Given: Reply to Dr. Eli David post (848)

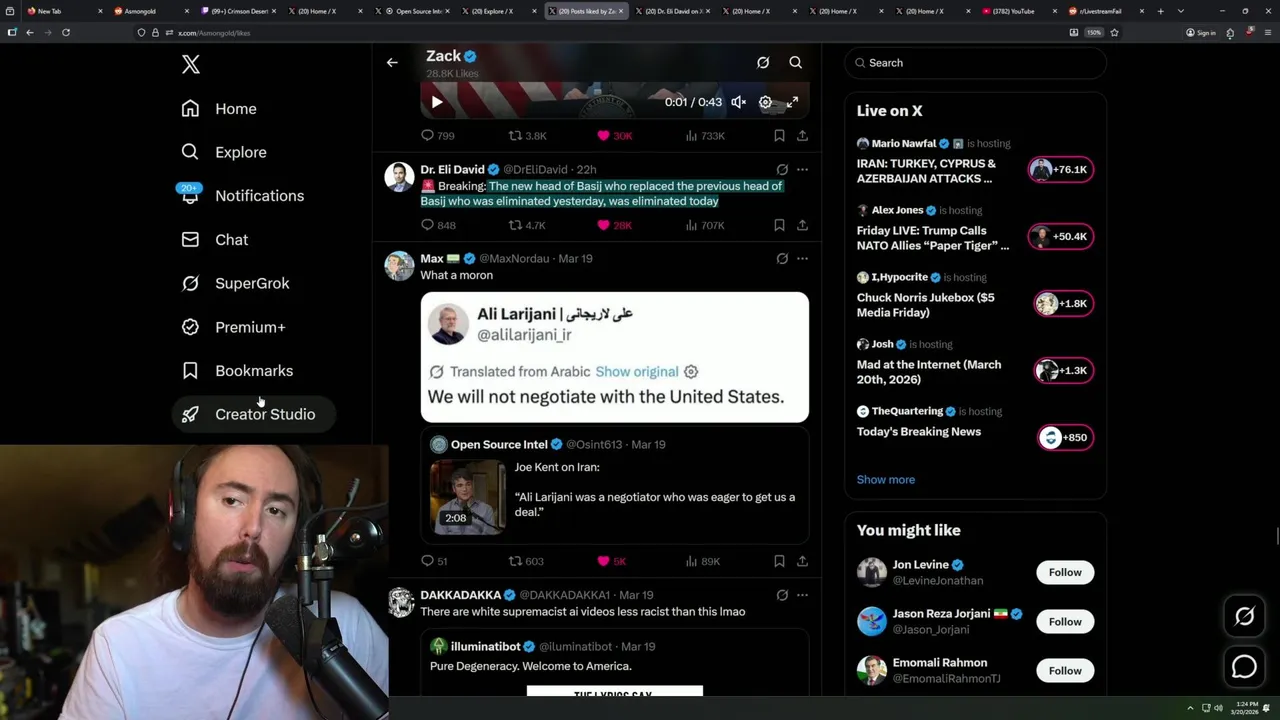Looking at the screenshot, I should [438, 226].
